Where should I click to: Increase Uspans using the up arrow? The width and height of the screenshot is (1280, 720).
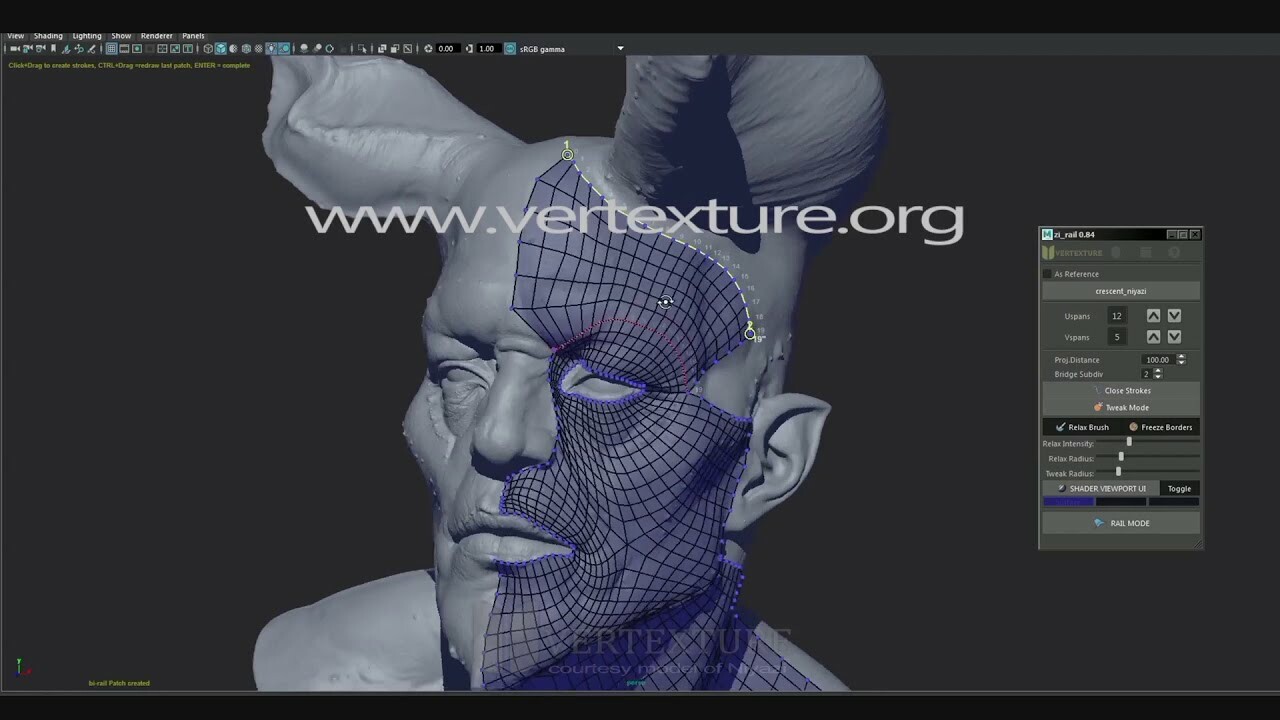[x=1156, y=315]
